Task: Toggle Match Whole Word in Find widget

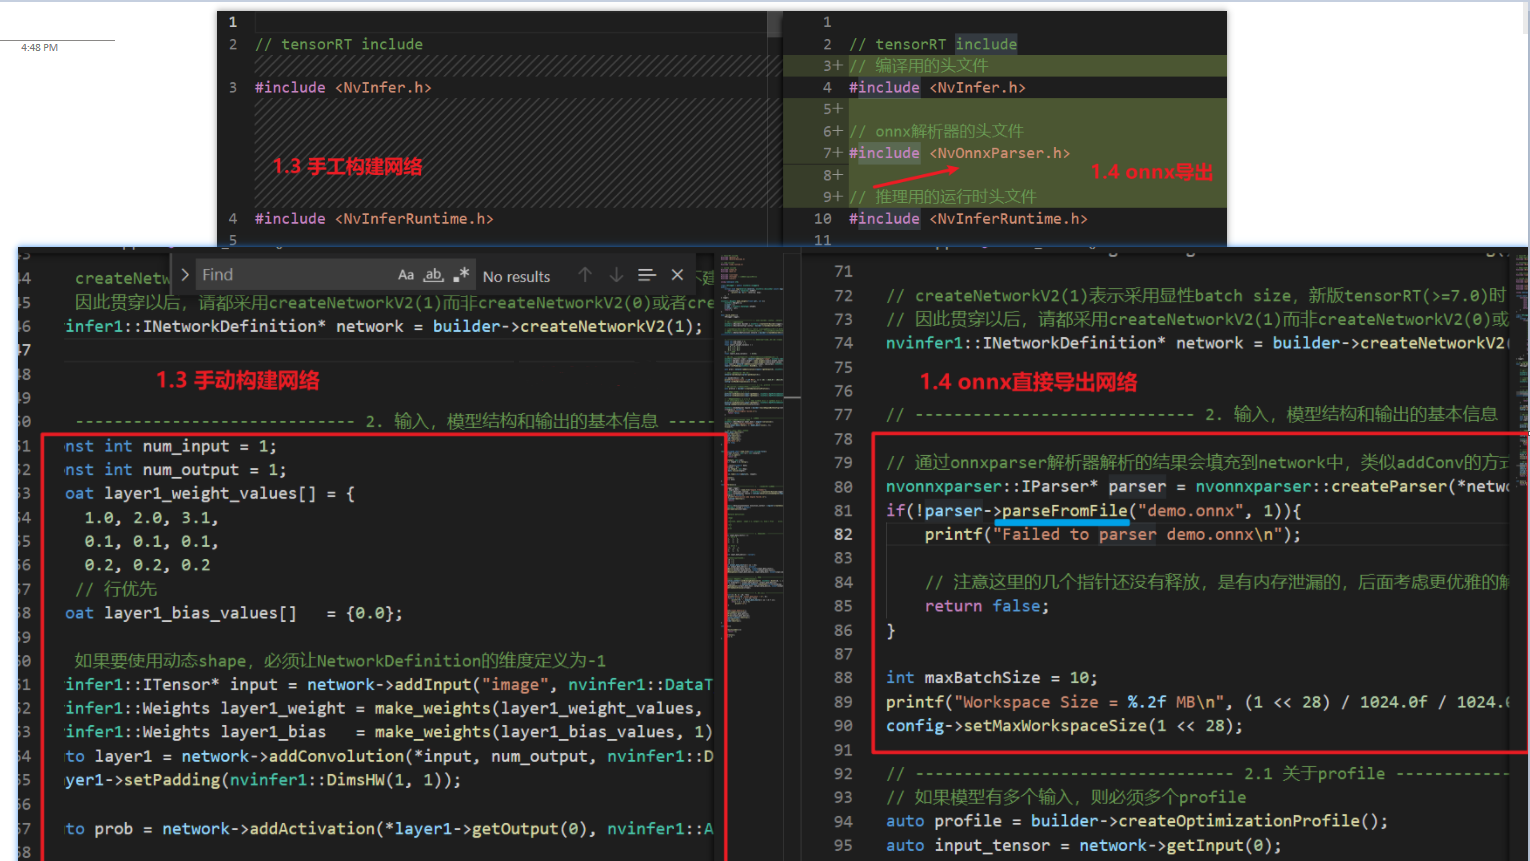Action: click(x=433, y=275)
